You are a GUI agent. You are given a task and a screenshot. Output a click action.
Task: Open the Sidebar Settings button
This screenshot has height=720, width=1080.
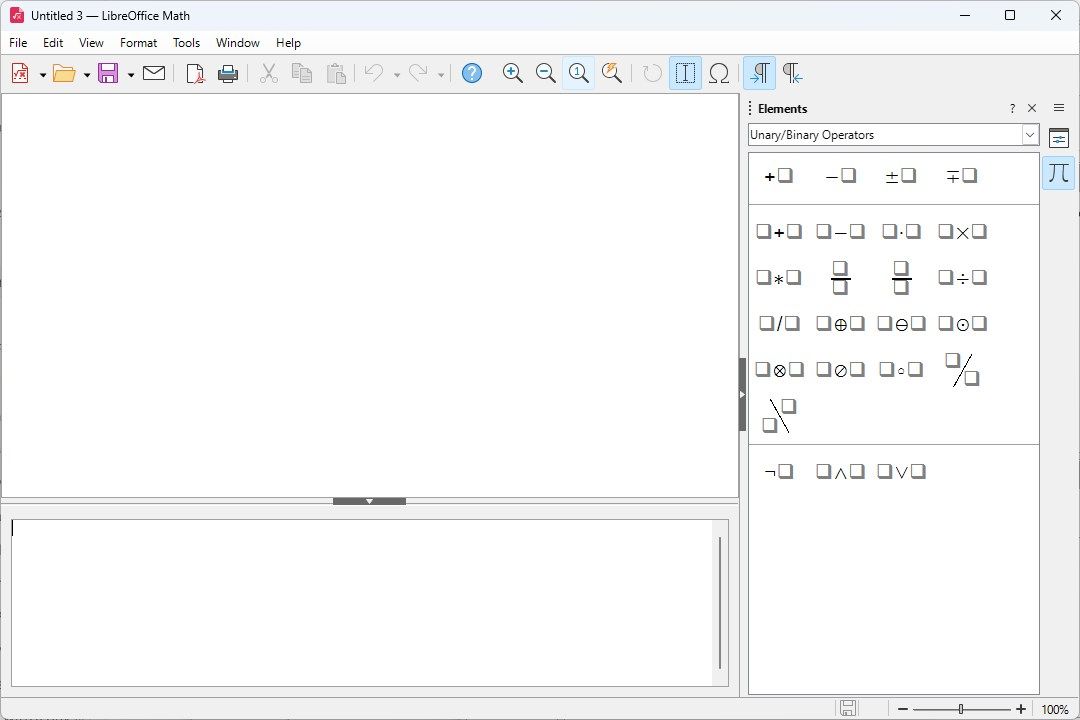[x=1059, y=107]
